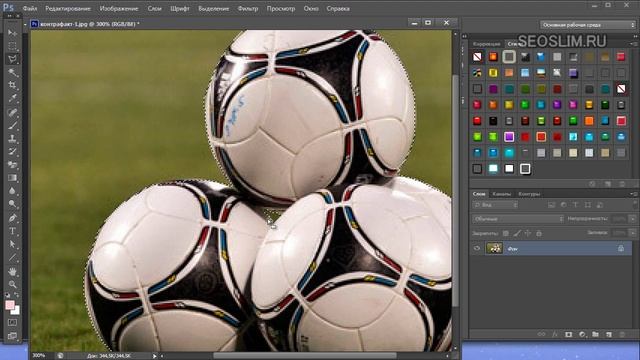
Task: Open the Справка menu
Action: (x=338, y=8)
